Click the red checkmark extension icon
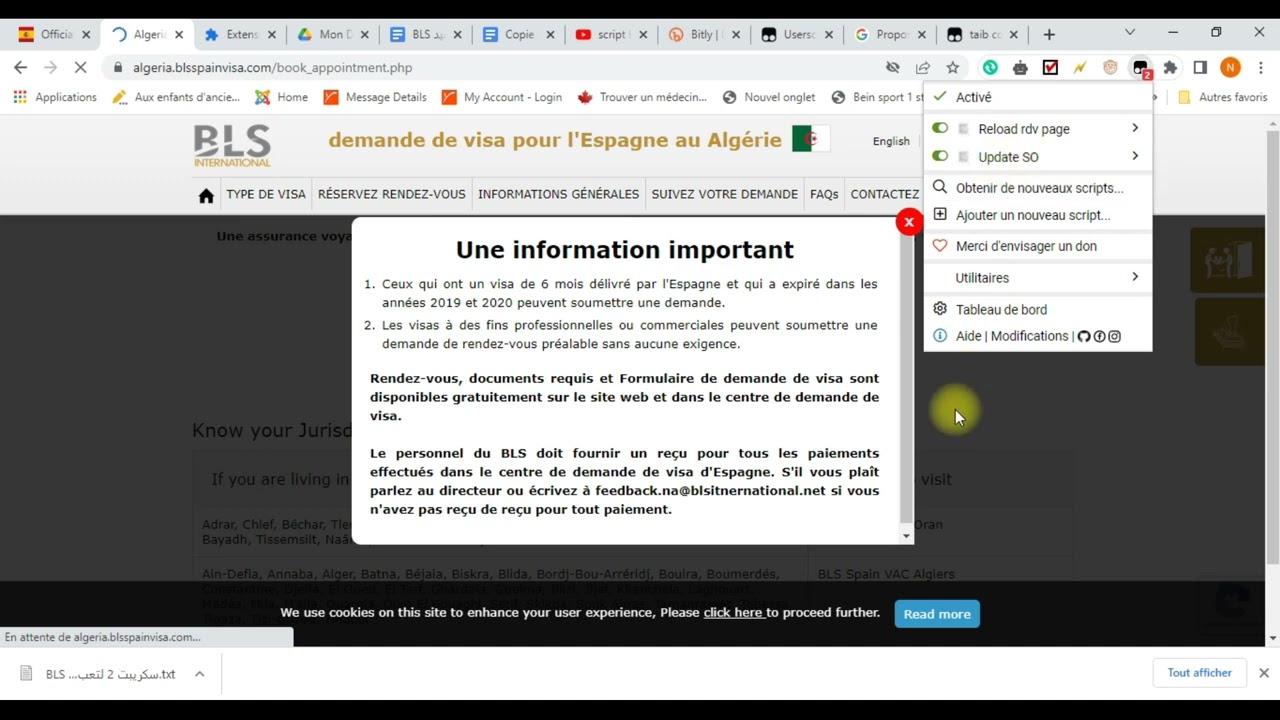Image resolution: width=1280 pixels, height=720 pixels. 1050,68
